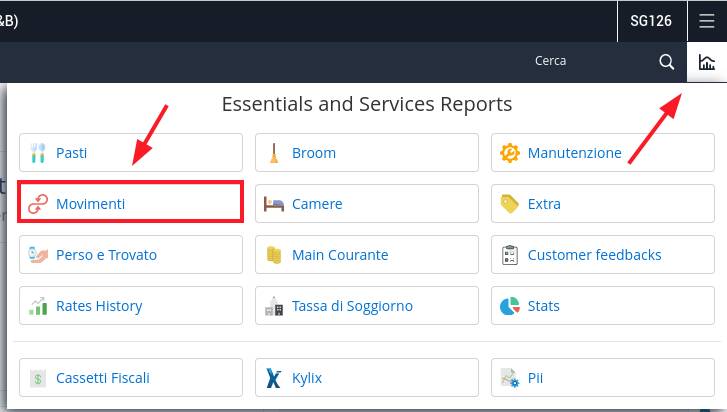Click the Broom icon
Viewport: 727px width, 412px height.
tap(274, 153)
